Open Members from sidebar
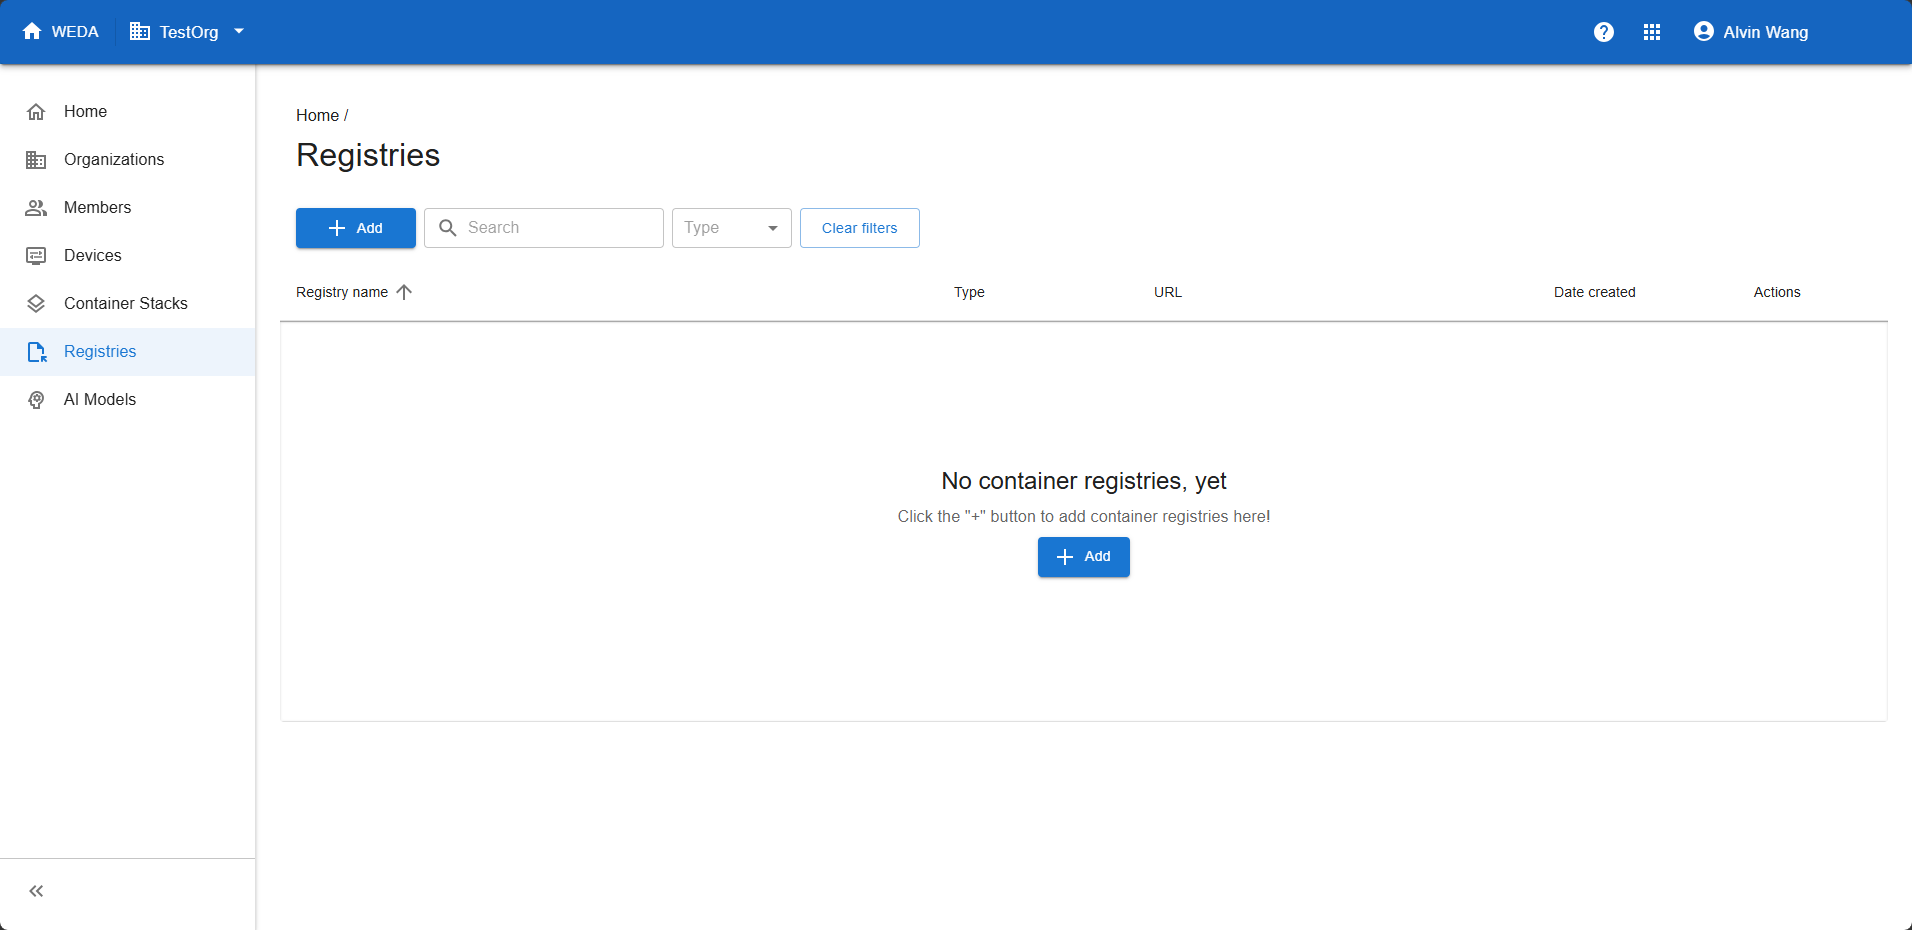 click(128, 208)
